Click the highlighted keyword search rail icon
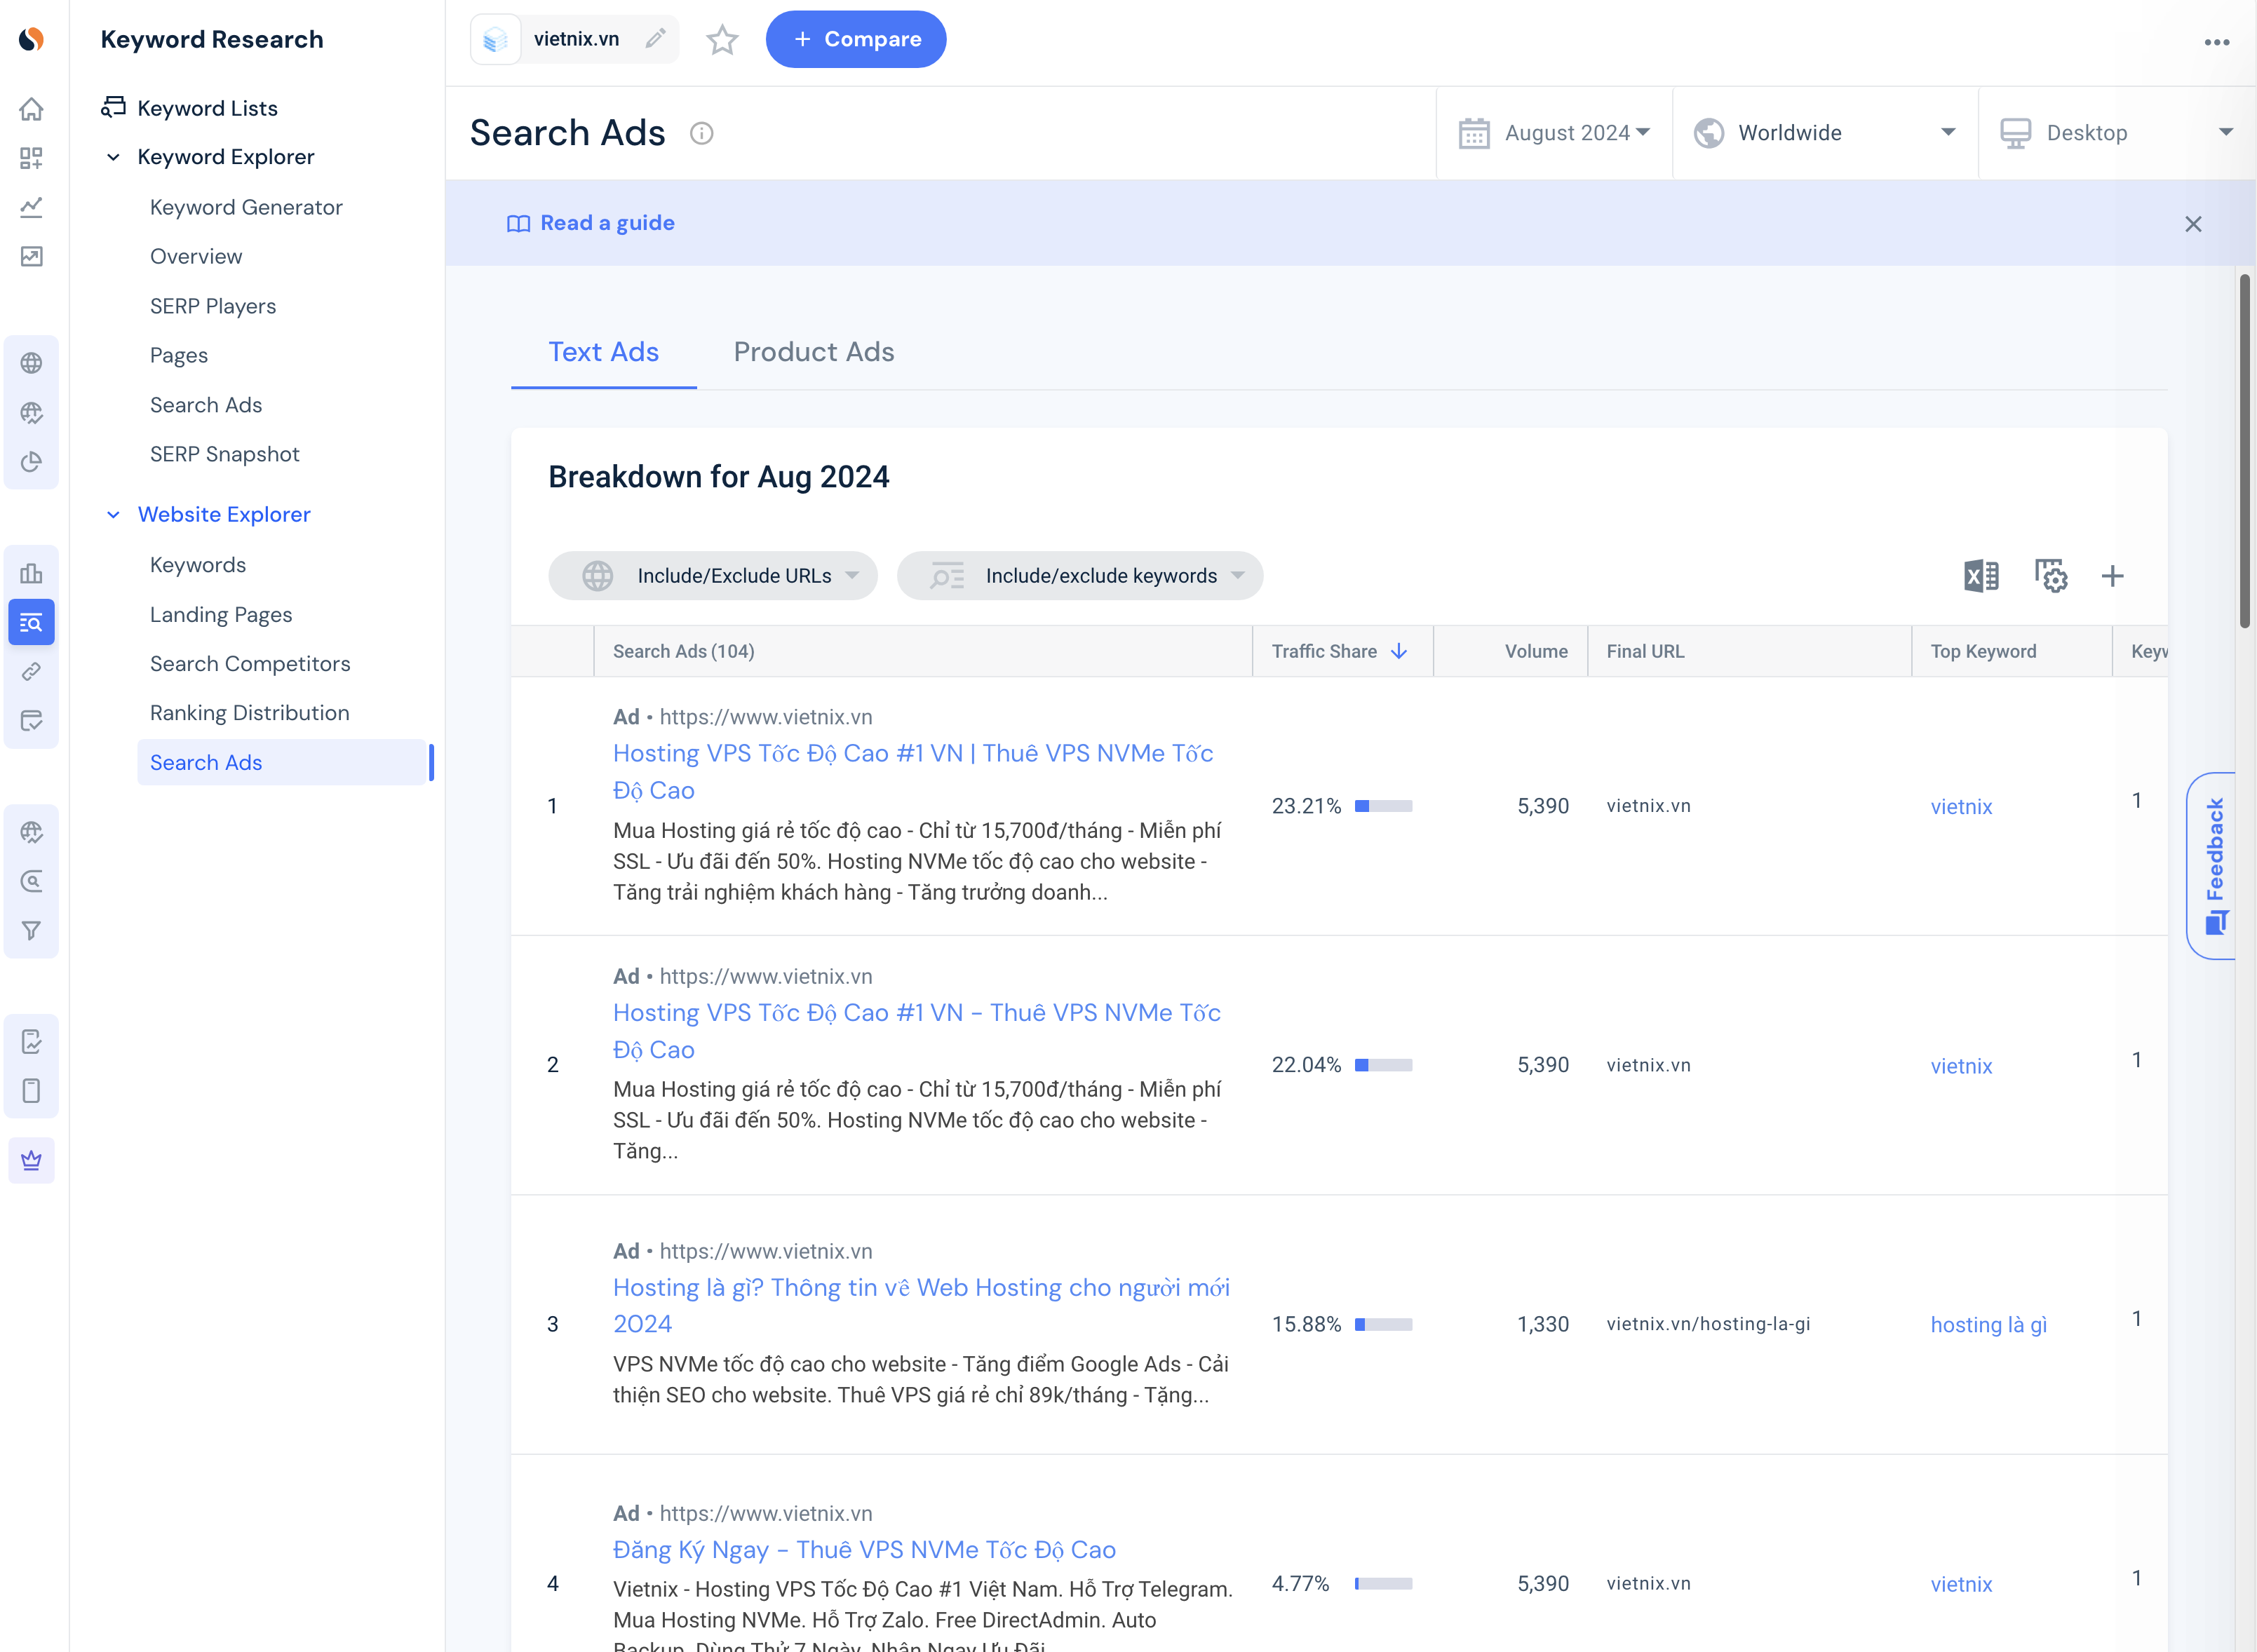 click(32, 623)
